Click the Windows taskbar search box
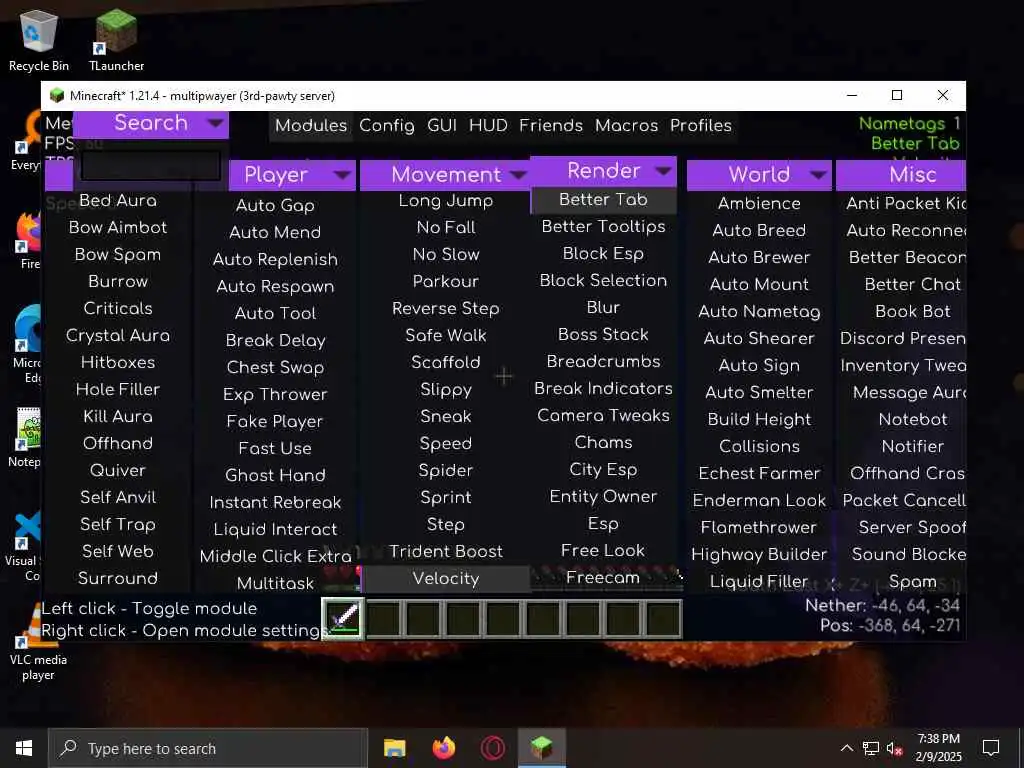Viewport: 1024px width, 768px height. [x=208, y=748]
